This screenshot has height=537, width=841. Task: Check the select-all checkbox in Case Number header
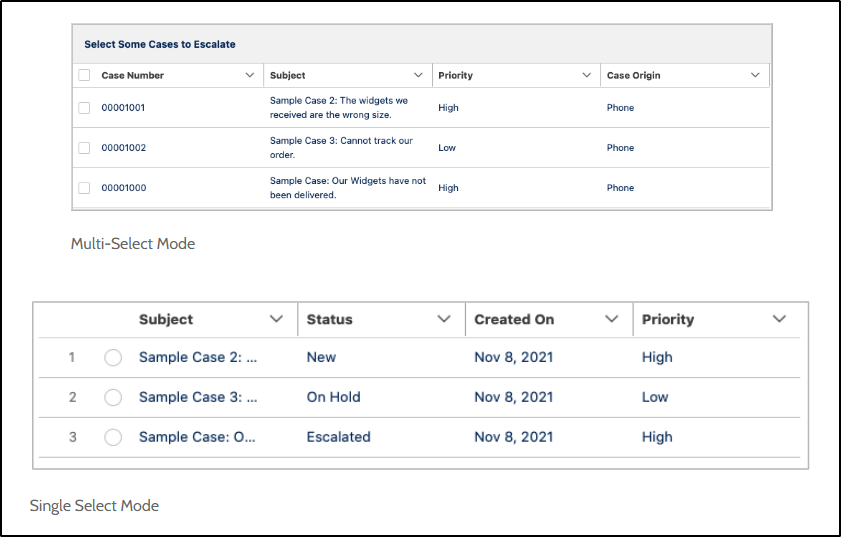pyautogui.click(x=84, y=75)
